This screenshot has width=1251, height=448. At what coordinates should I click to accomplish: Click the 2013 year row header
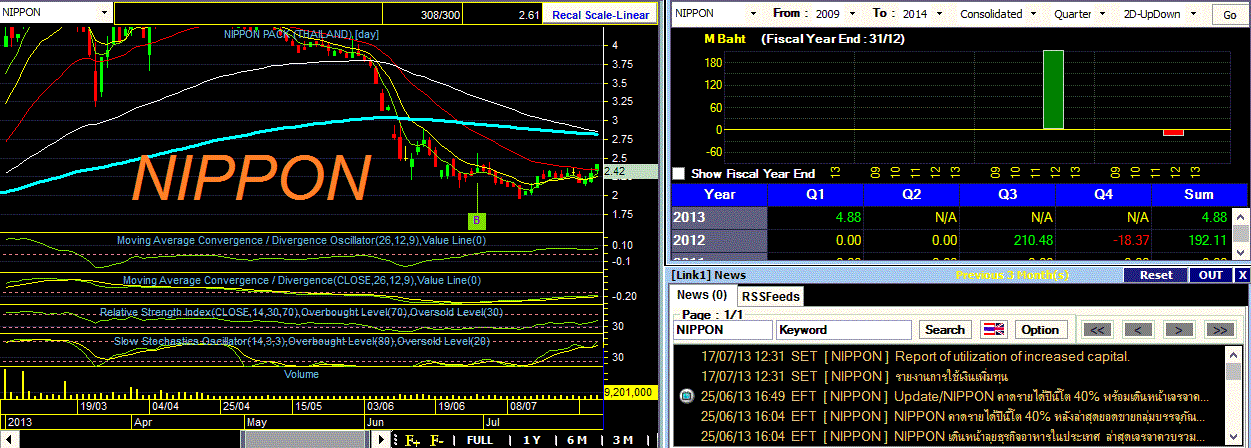720,217
